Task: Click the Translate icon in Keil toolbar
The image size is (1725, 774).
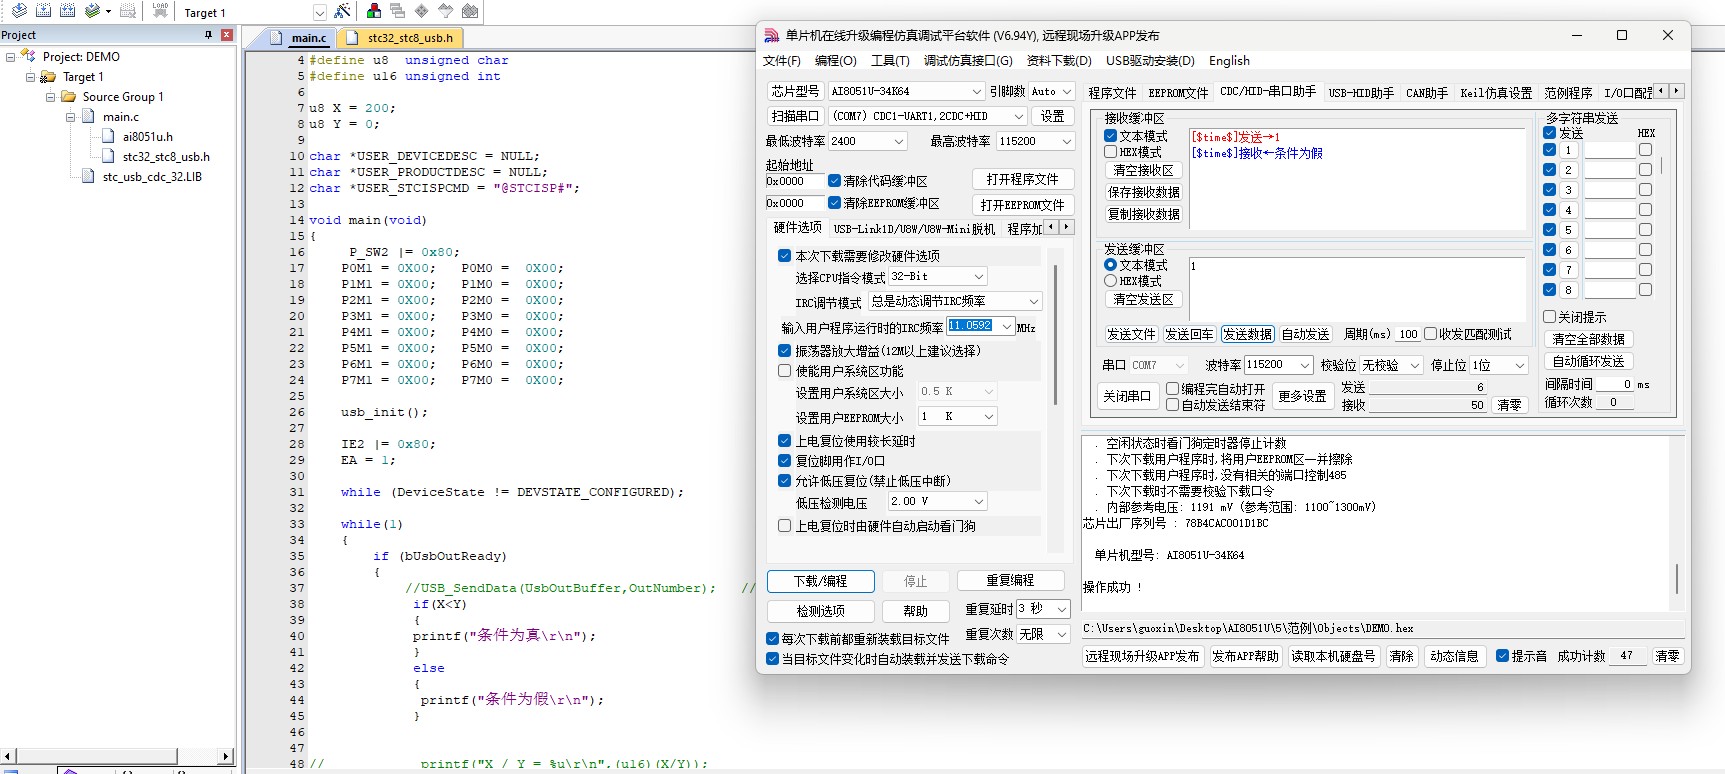Action: [19, 11]
